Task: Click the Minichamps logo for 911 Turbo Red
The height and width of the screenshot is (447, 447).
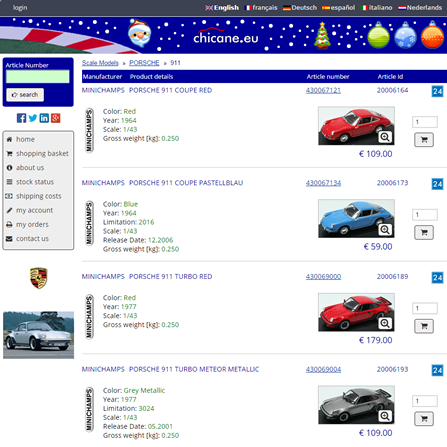Action: [89, 317]
